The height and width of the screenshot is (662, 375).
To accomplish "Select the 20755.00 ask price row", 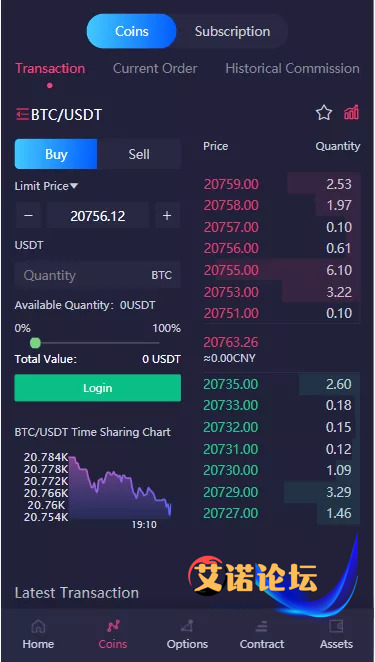I will pos(281,270).
